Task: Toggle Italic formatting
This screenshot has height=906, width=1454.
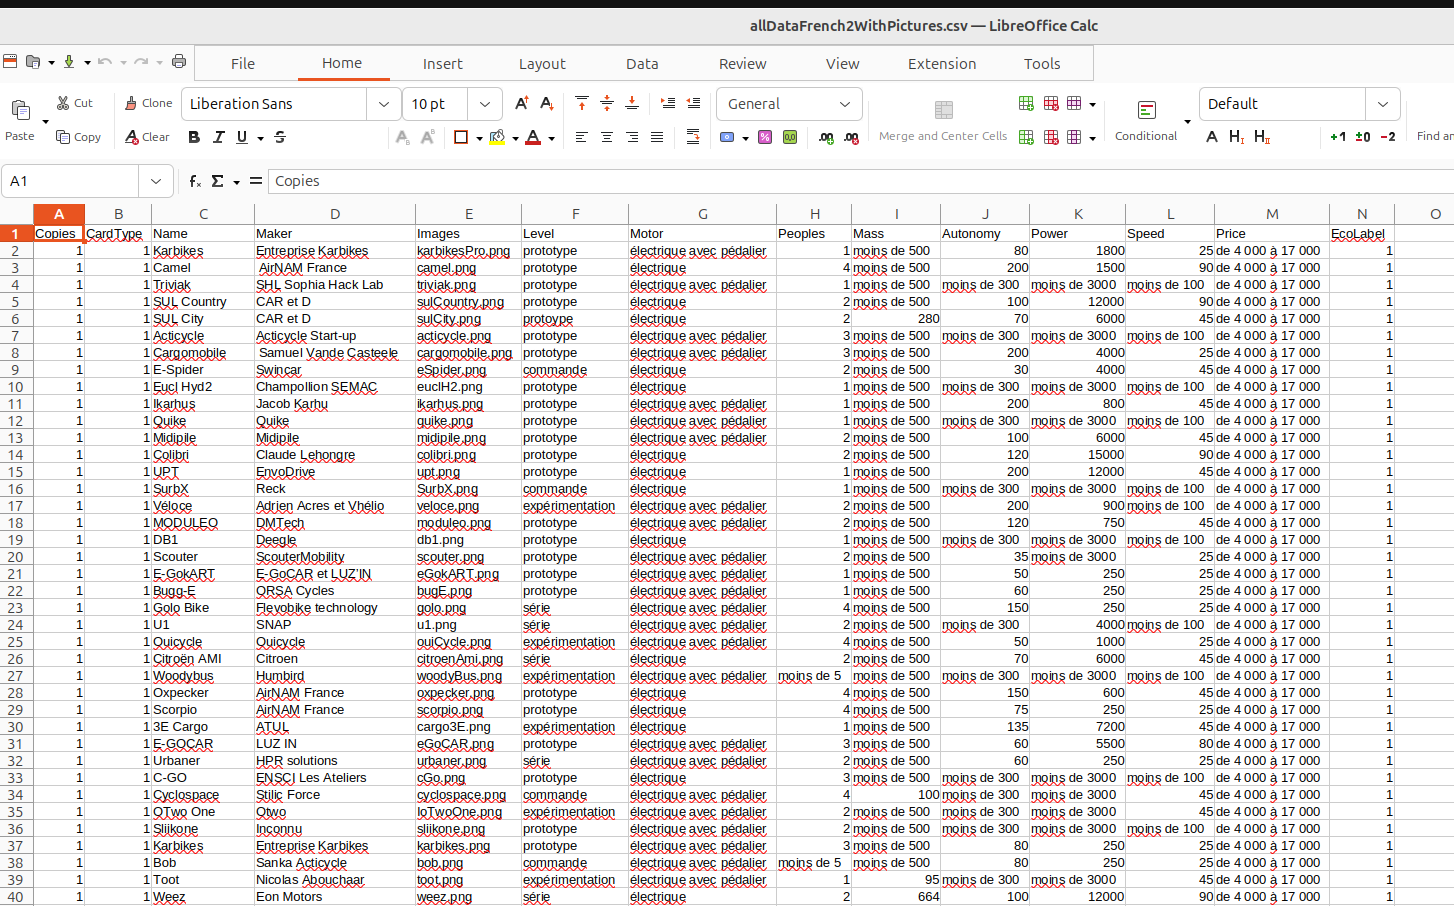Action: coord(218,137)
